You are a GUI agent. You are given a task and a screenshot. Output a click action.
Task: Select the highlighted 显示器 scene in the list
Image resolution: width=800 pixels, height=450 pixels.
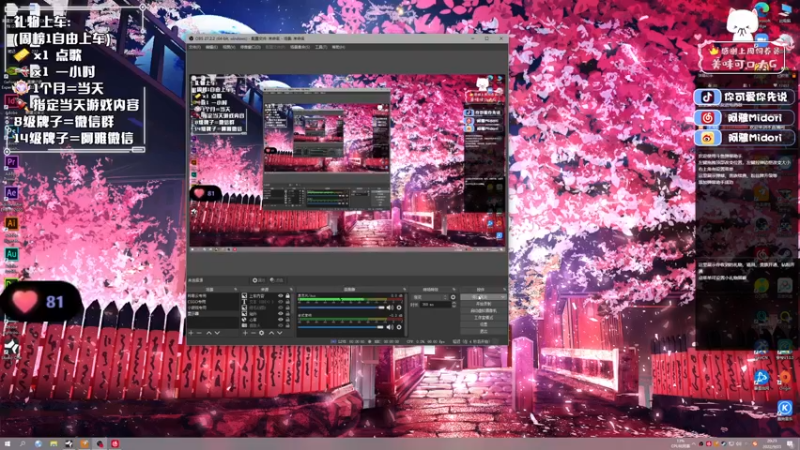(x=213, y=314)
